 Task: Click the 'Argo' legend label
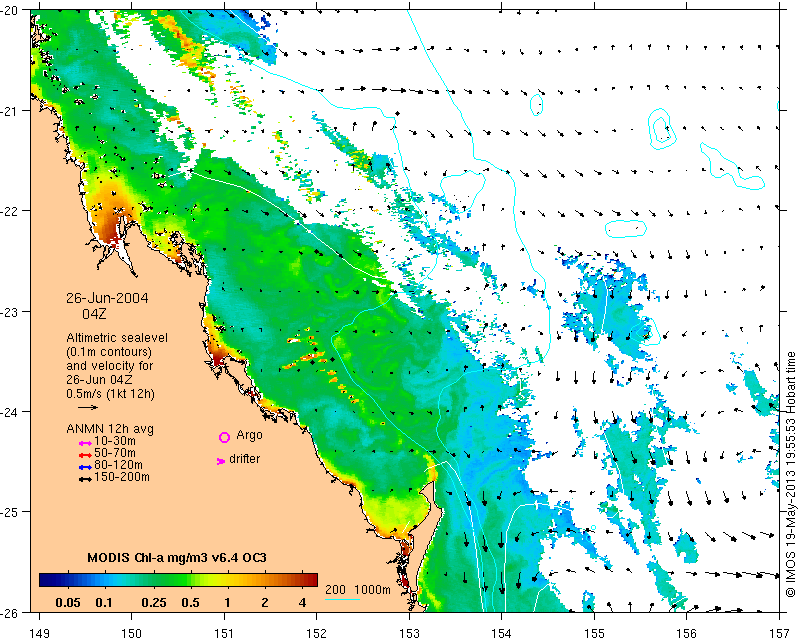(x=249, y=435)
